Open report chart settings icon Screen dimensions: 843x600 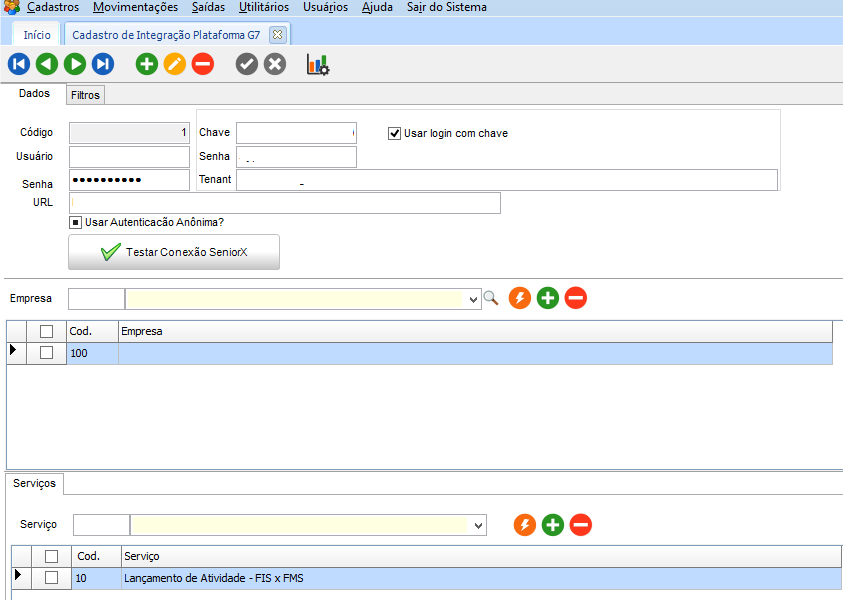click(x=318, y=65)
